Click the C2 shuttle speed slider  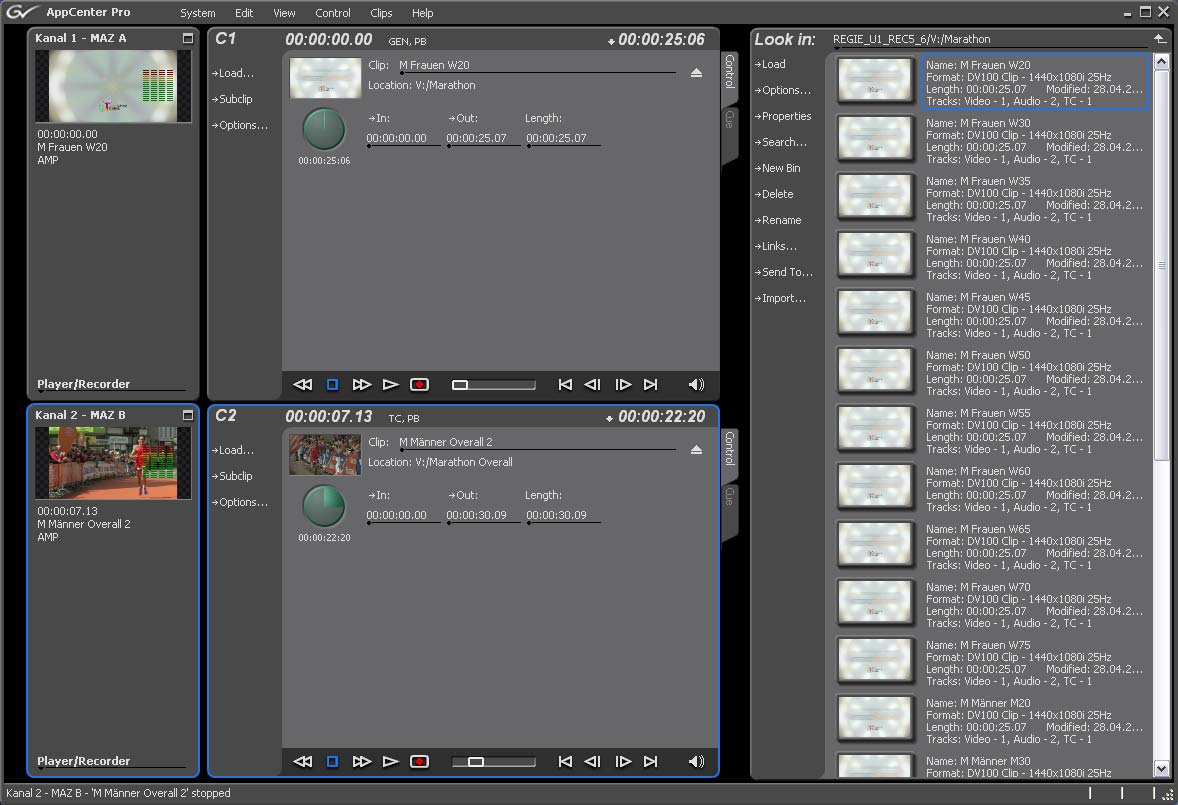[x=494, y=761]
